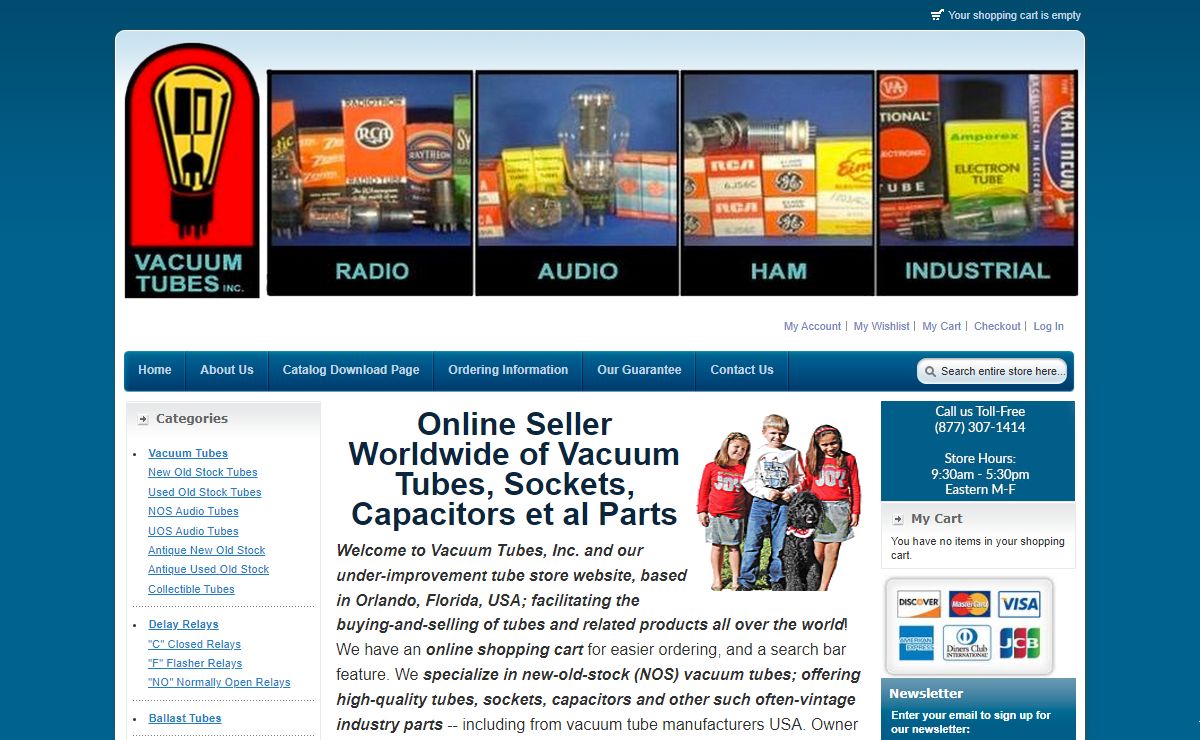This screenshot has width=1200, height=740.
Task: Click the American Express icon
Action: [916, 642]
